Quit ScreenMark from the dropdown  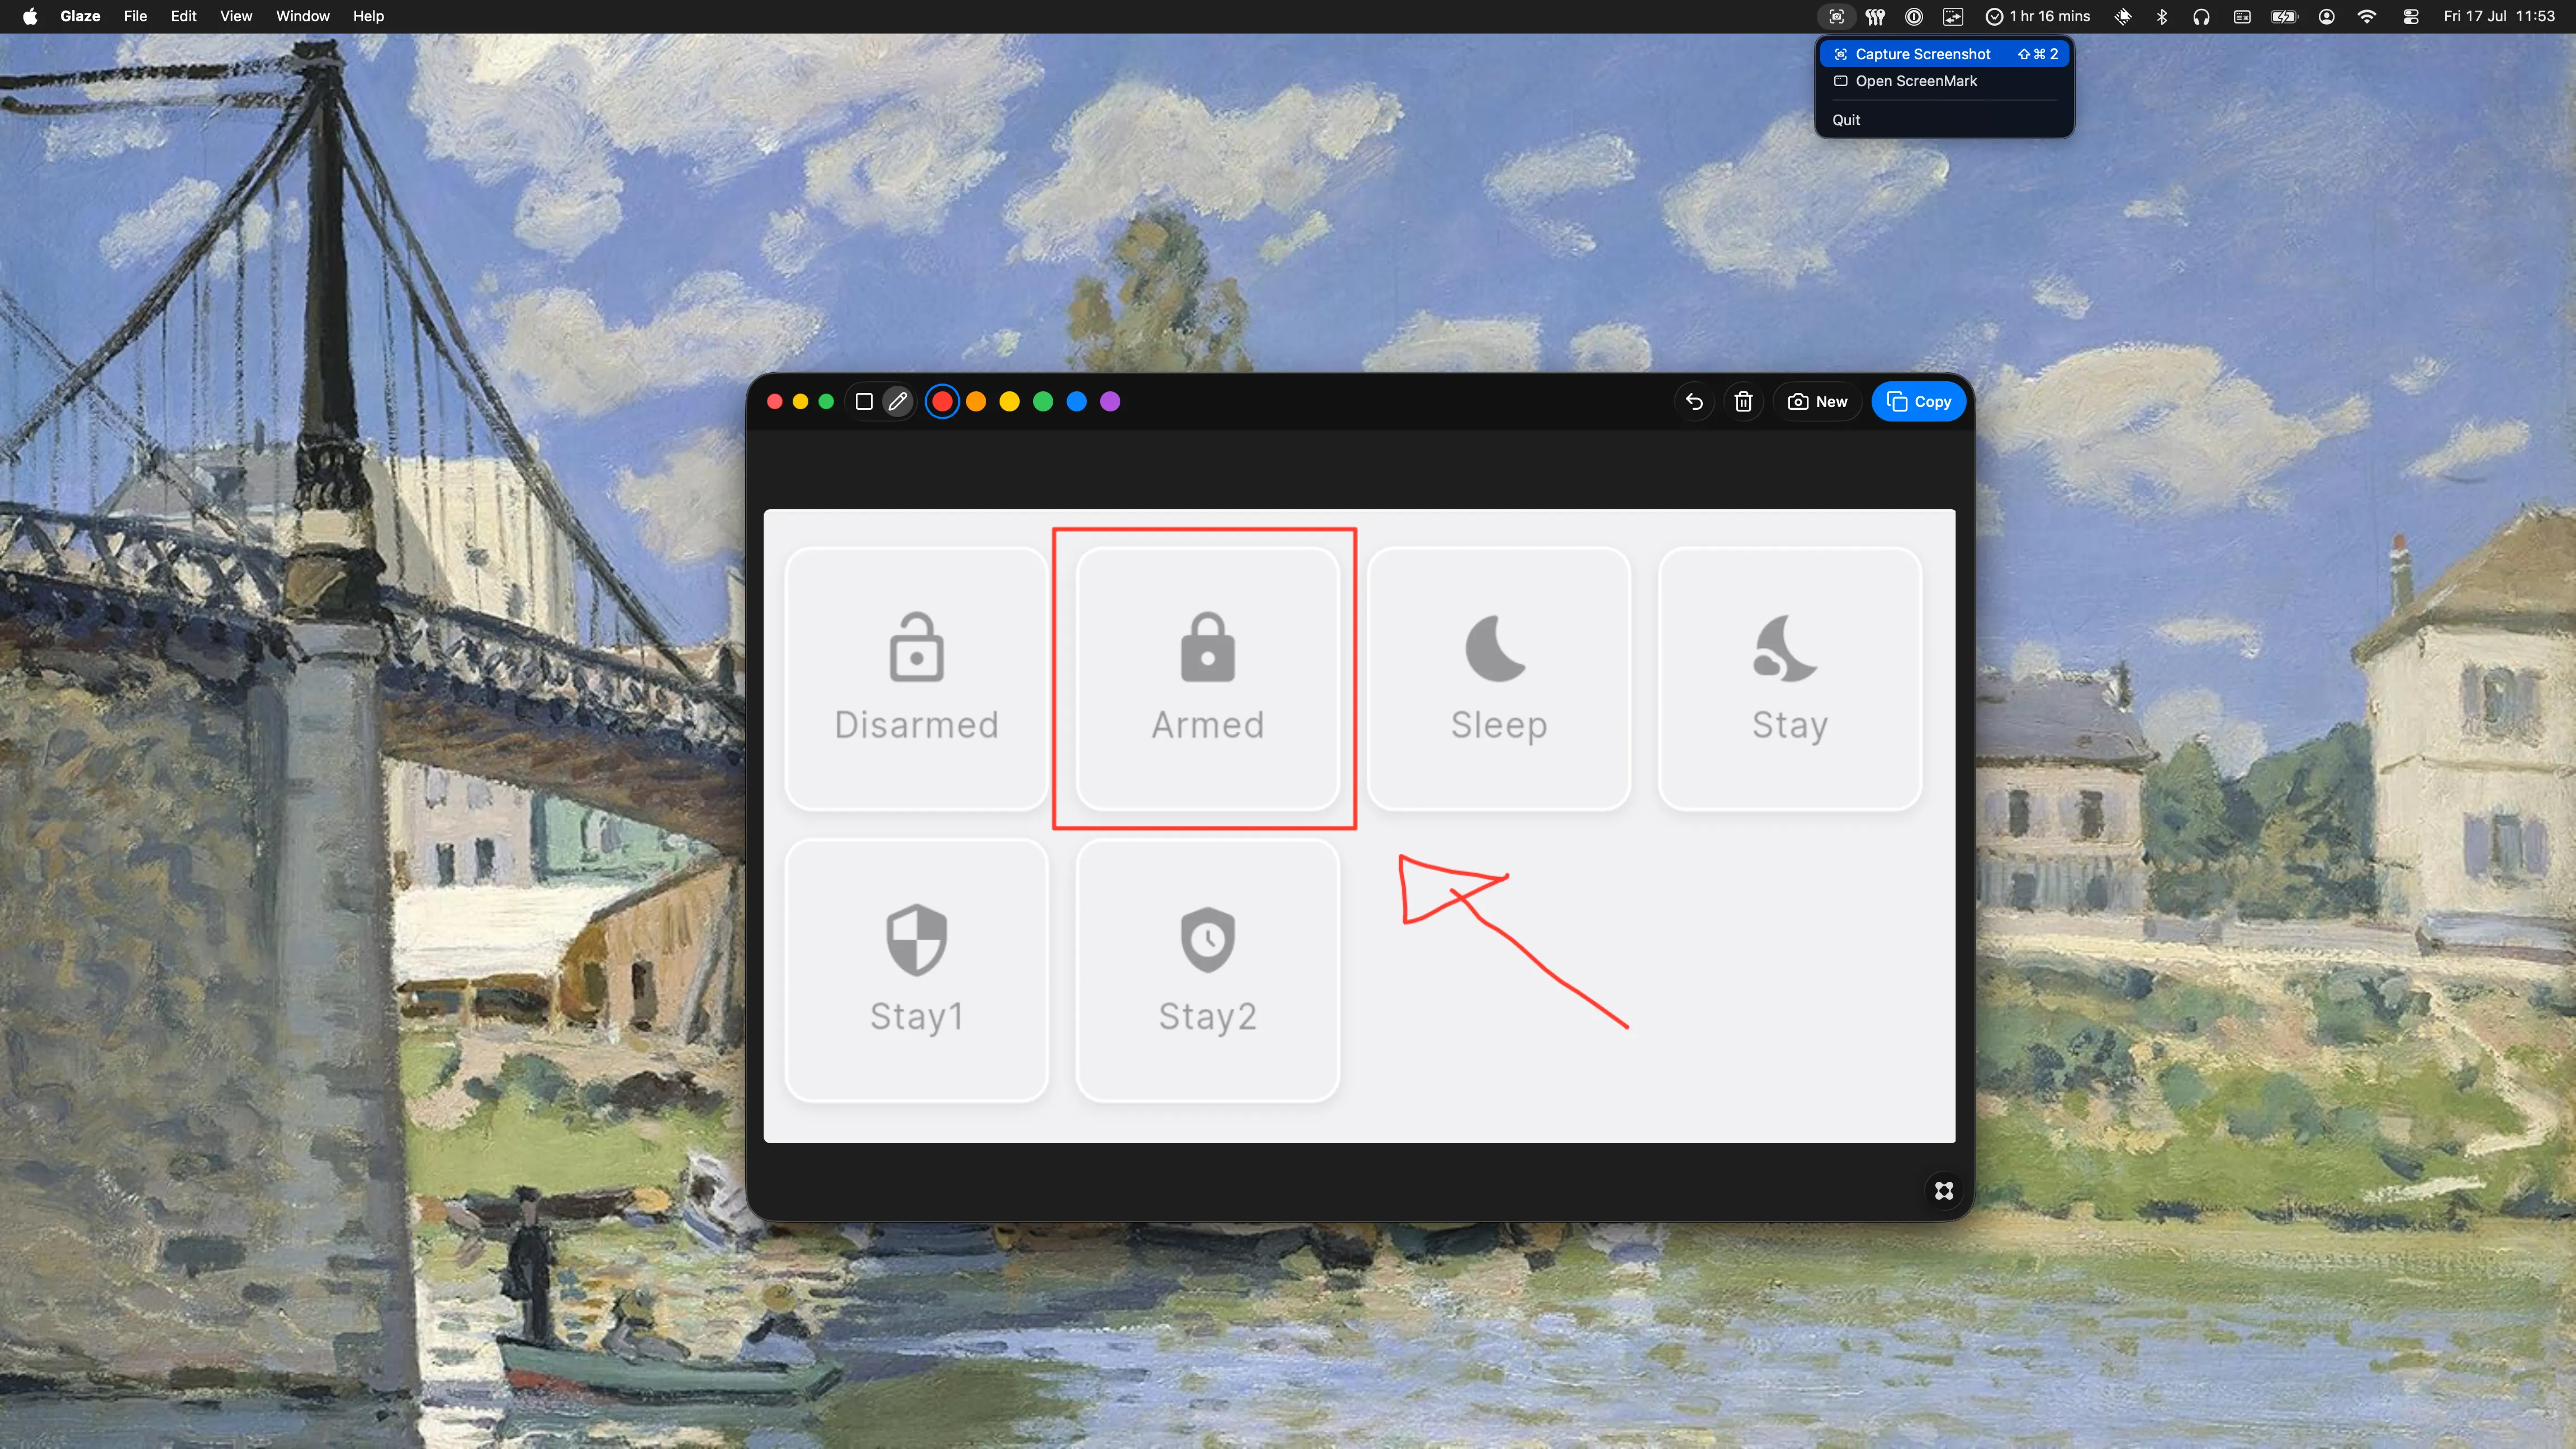[1943, 120]
